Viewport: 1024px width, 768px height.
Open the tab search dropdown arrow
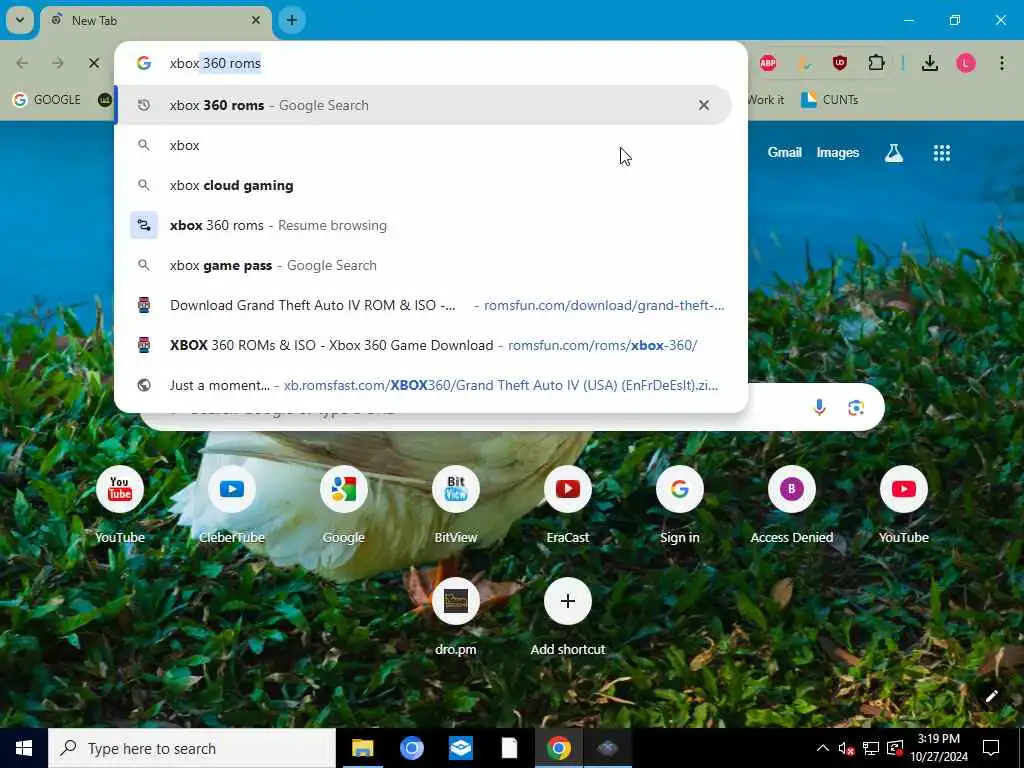click(20, 20)
